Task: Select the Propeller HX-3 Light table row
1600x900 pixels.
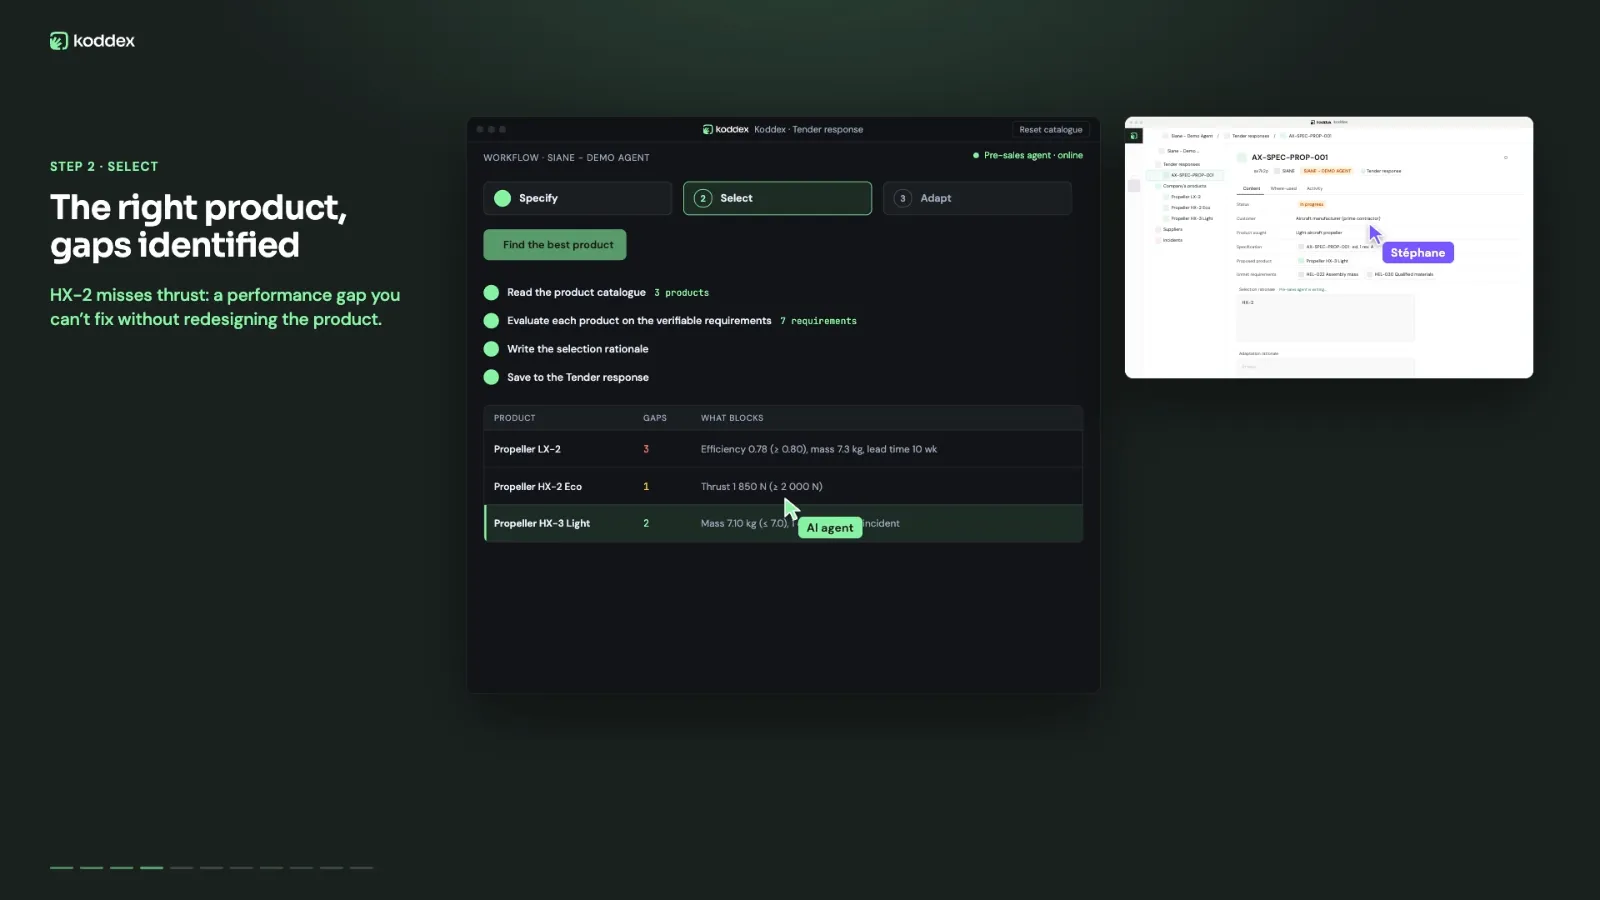Action: point(783,524)
